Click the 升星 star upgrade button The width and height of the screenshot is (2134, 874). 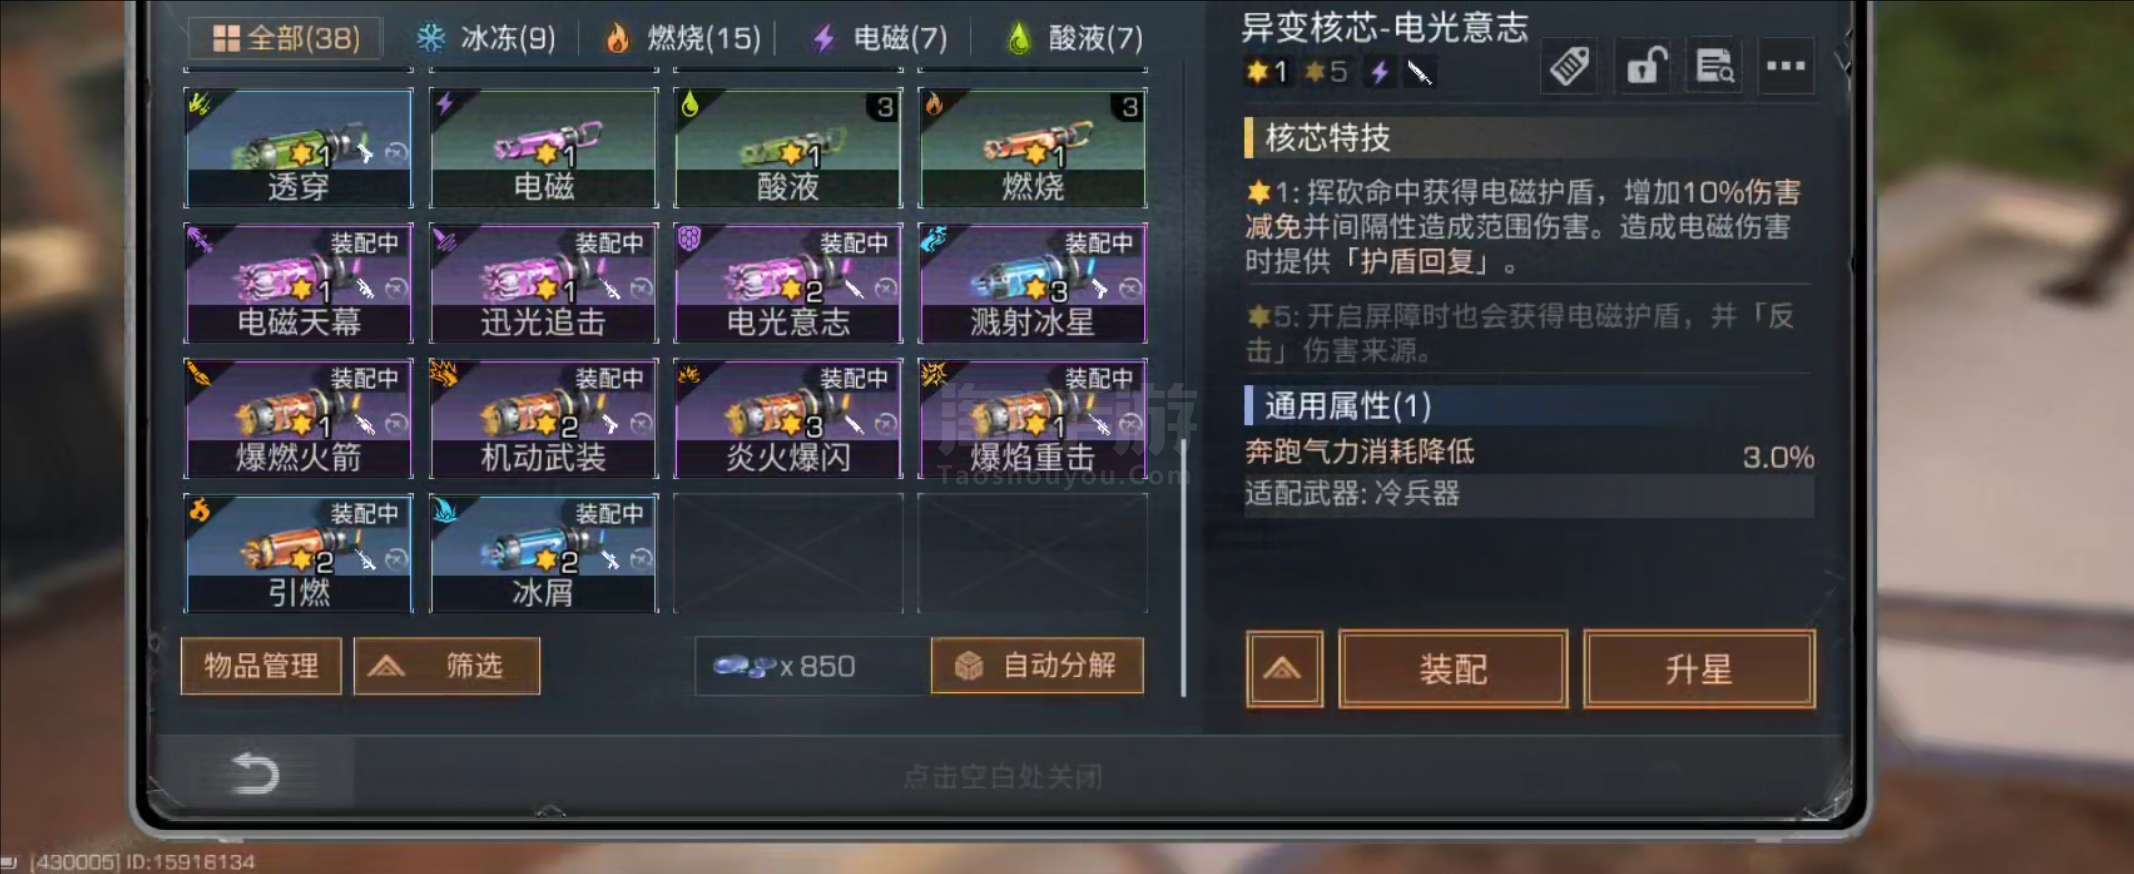pyautogui.click(x=1699, y=669)
